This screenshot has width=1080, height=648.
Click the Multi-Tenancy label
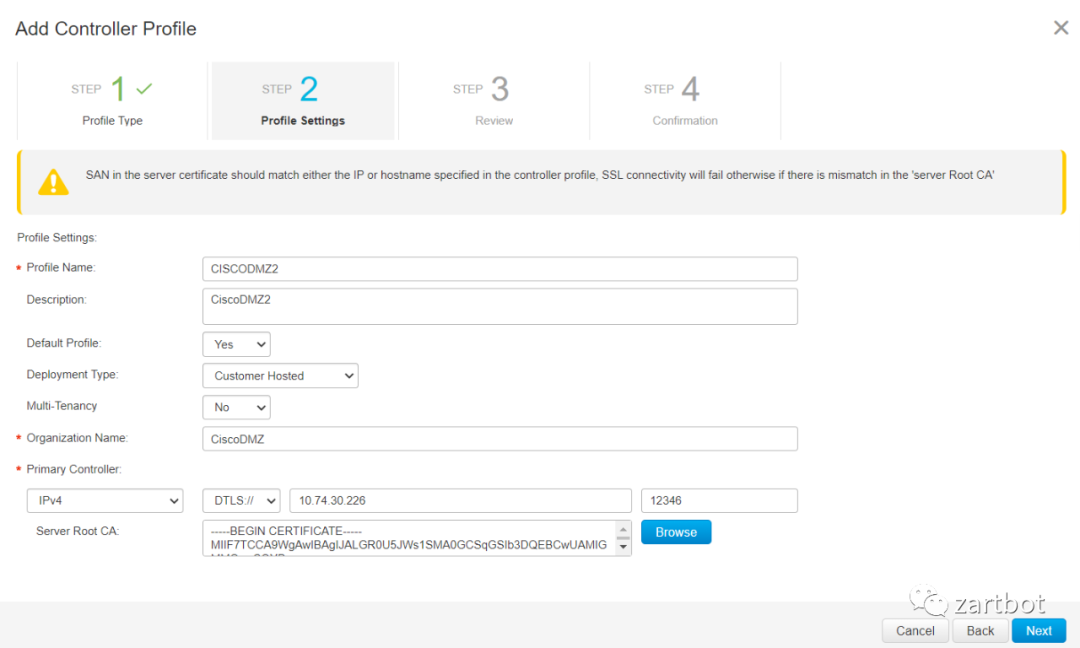[61, 406]
